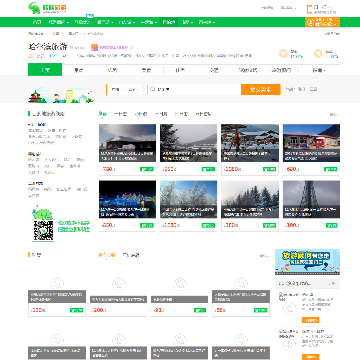
Task: Select the active green home tab
Action: point(45,70)
